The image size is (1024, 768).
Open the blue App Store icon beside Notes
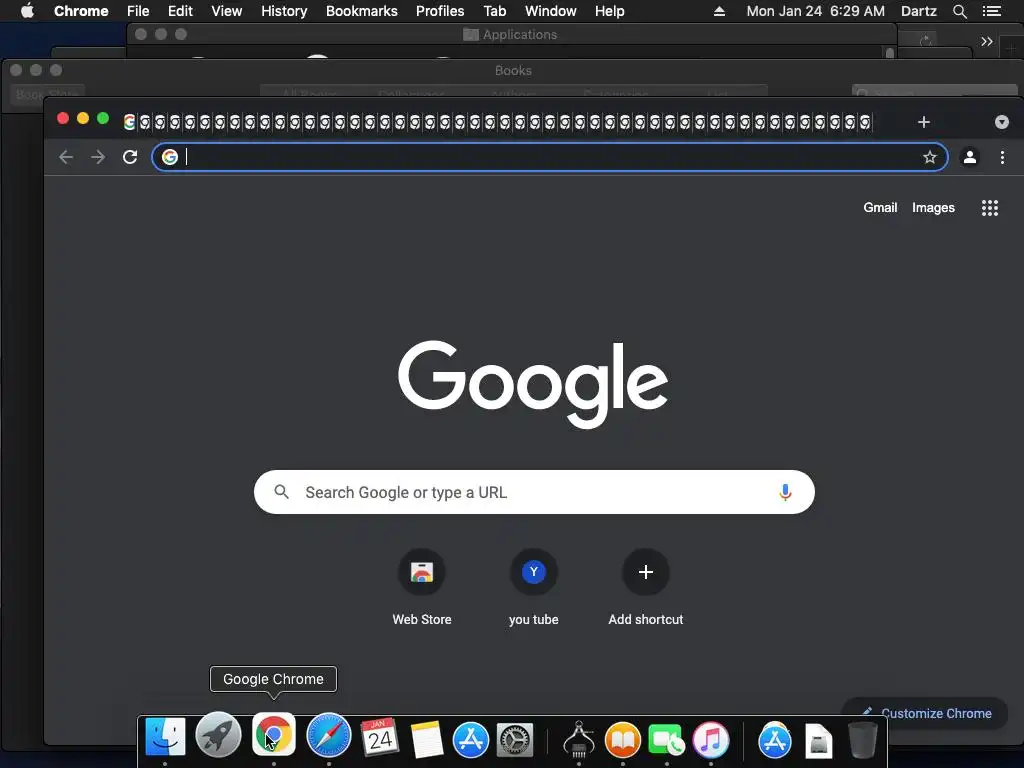471,739
